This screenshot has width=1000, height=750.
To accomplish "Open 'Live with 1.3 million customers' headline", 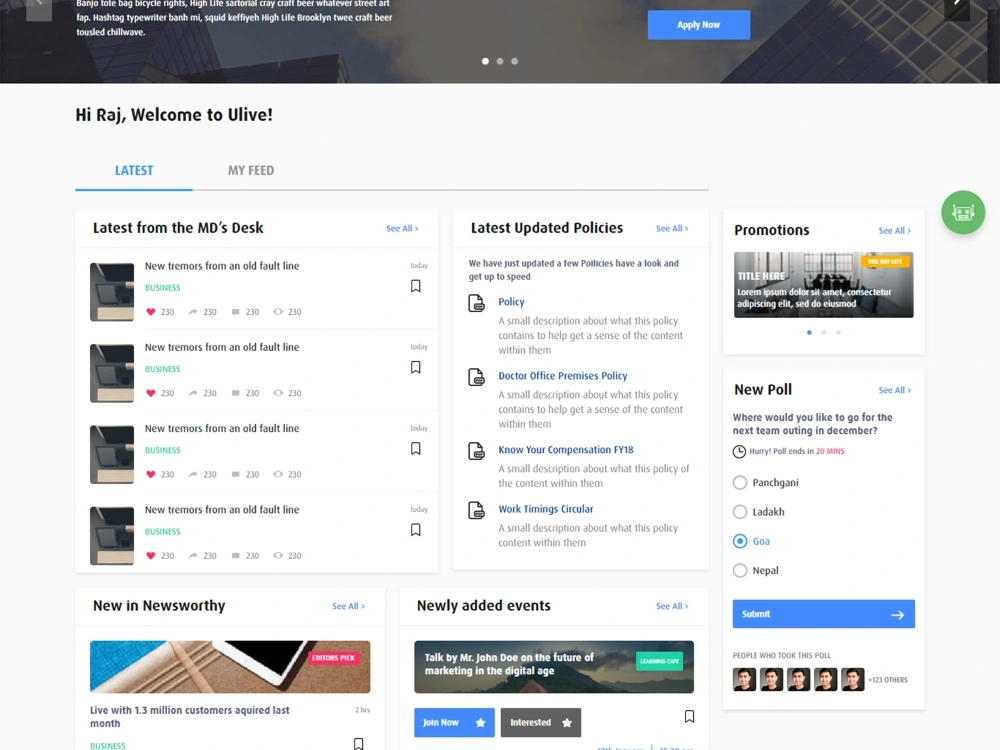I will [189, 717].
